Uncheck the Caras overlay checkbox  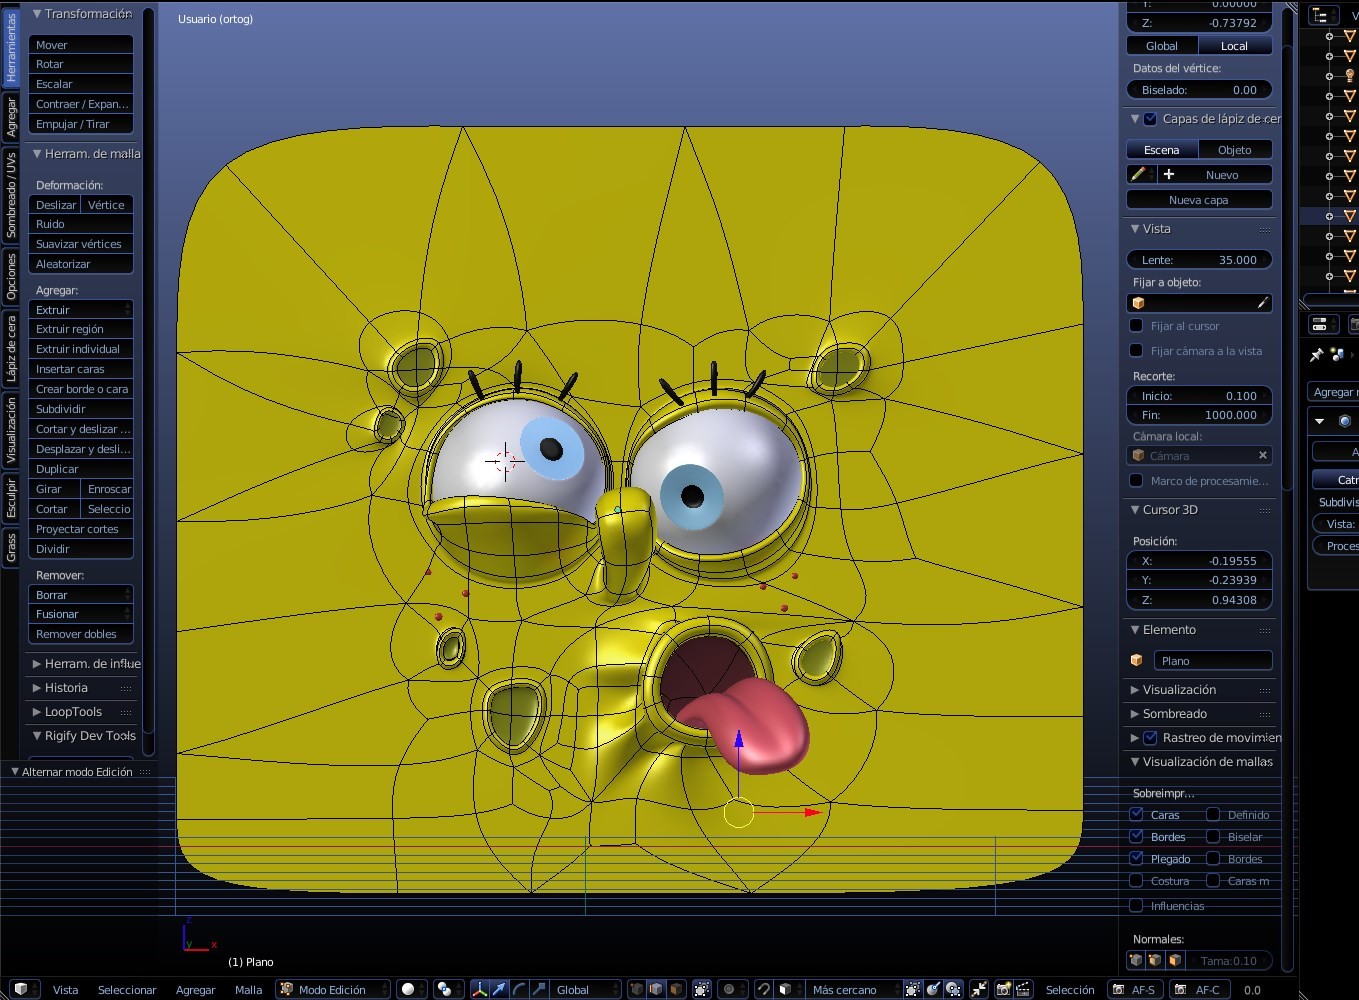[x=1136, y=814]
